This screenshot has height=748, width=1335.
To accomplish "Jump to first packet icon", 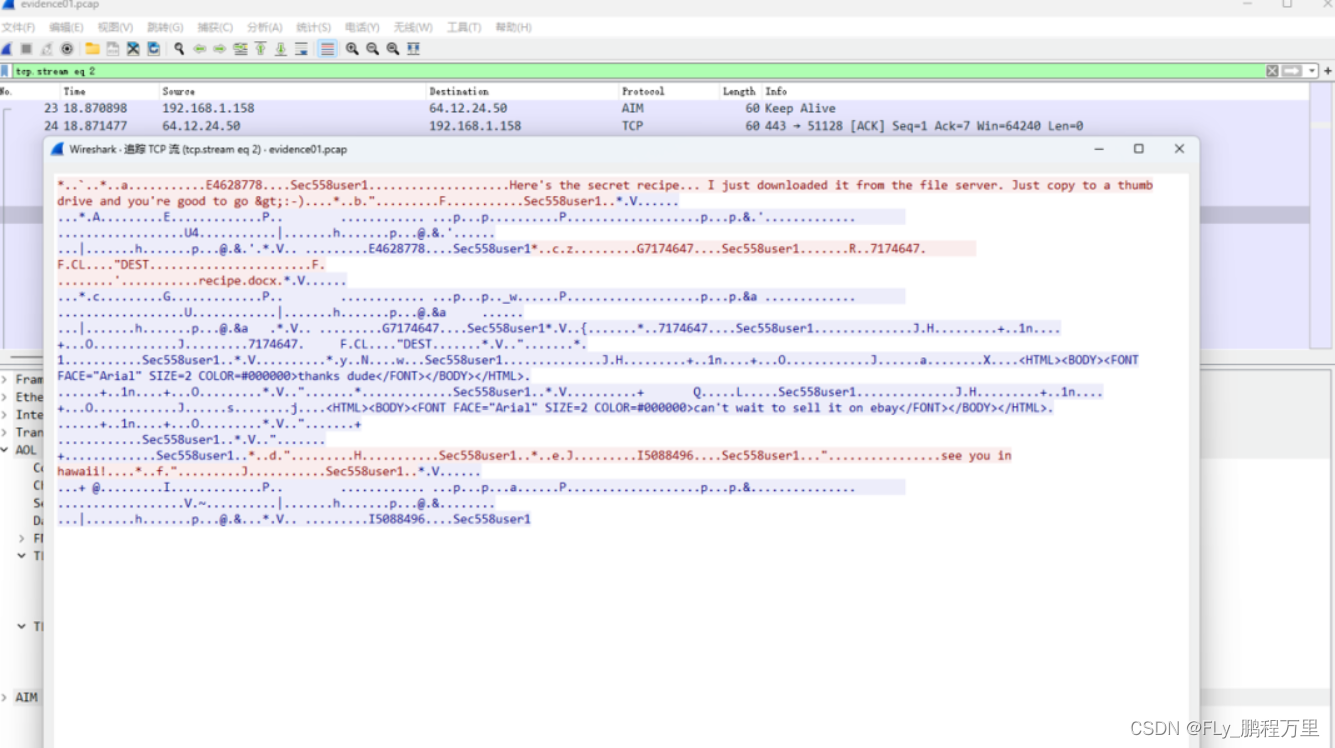I will (x=260, y=49).
